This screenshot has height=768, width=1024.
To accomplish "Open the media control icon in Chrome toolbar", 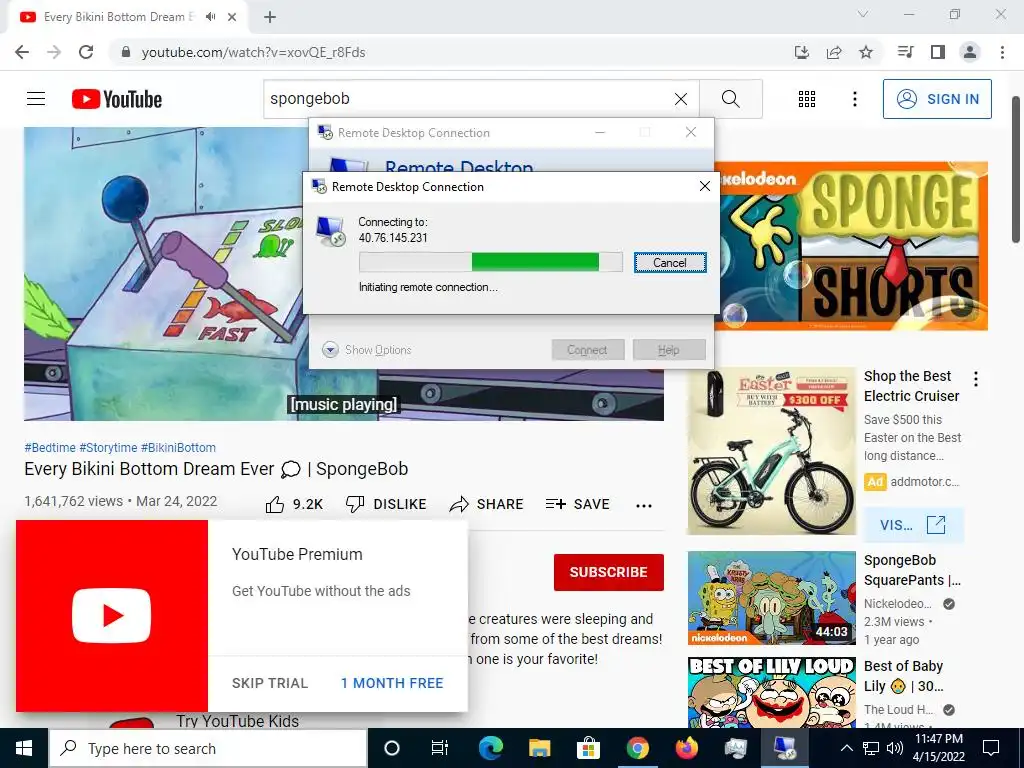I will [x=906, y=52].
